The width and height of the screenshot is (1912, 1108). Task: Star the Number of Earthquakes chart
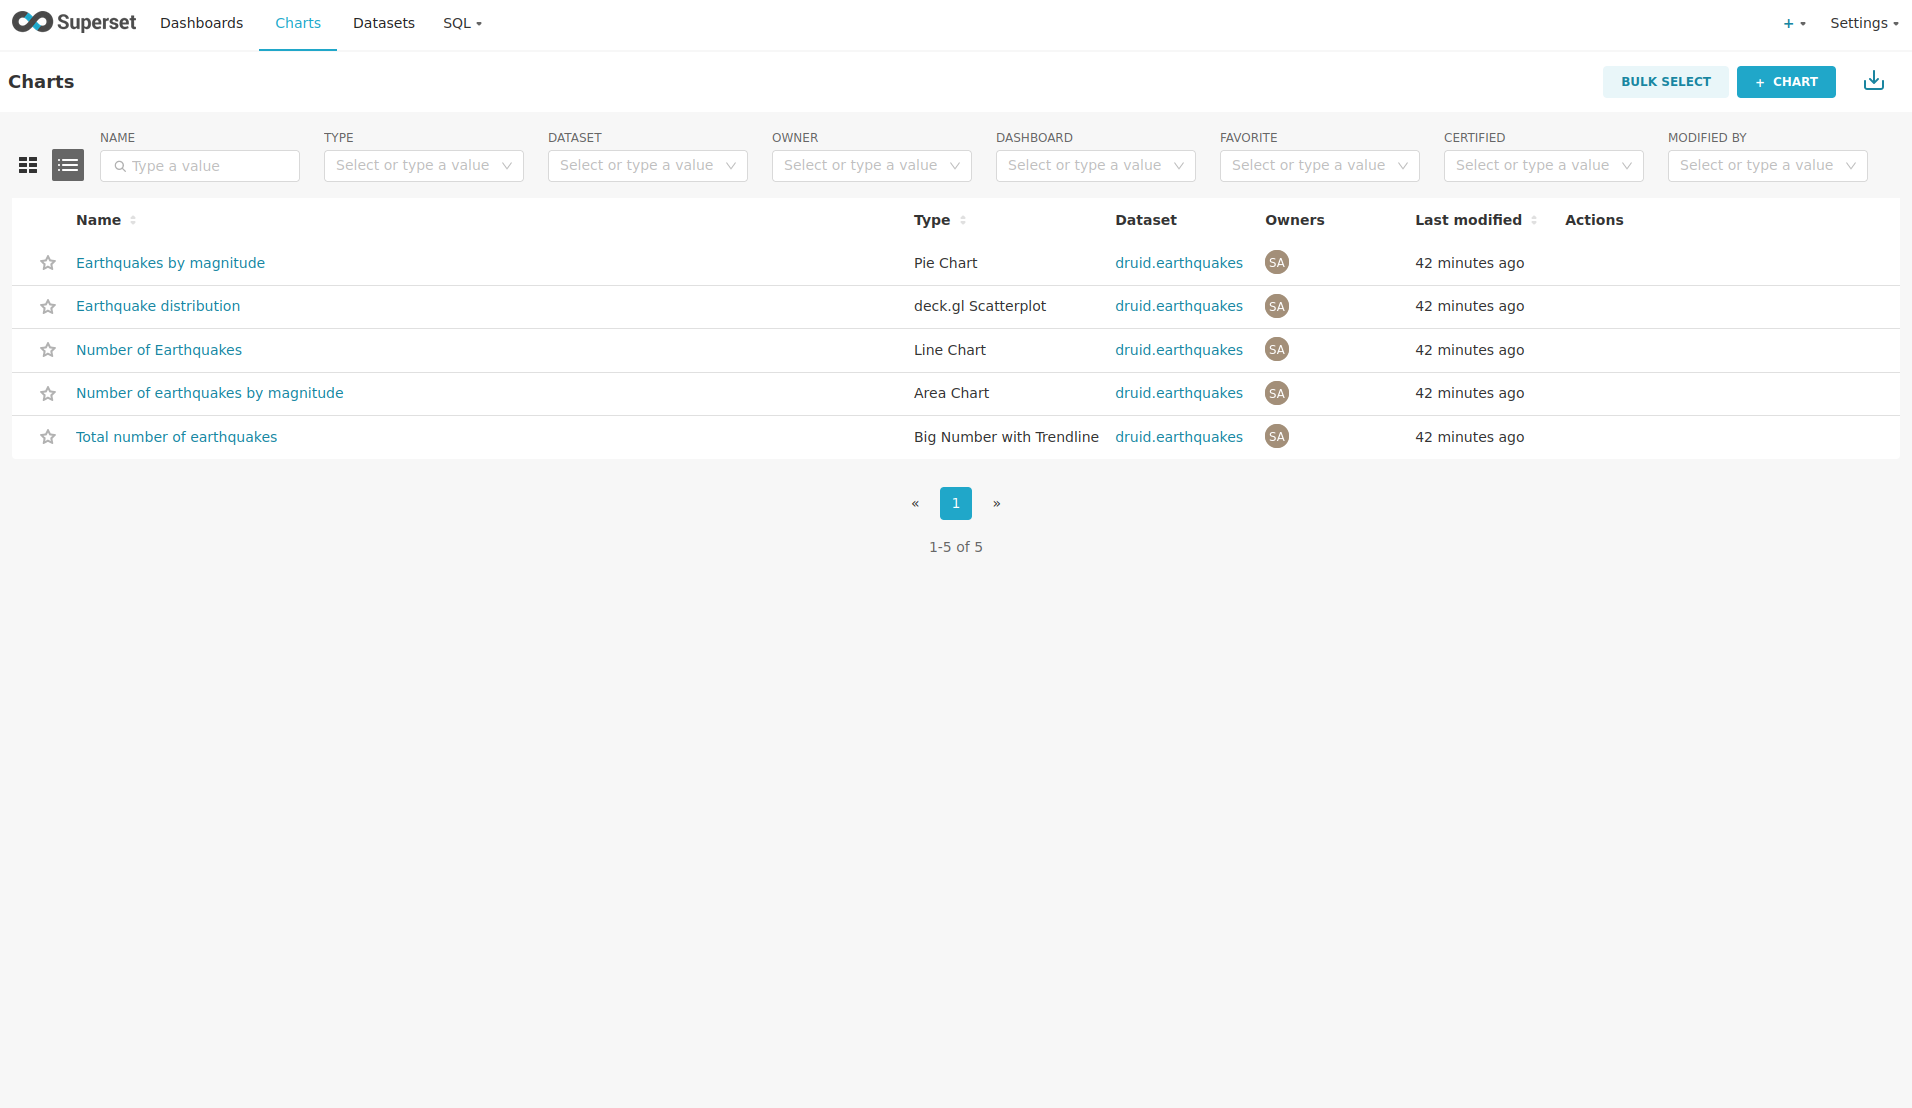click(x=48, y=350)
